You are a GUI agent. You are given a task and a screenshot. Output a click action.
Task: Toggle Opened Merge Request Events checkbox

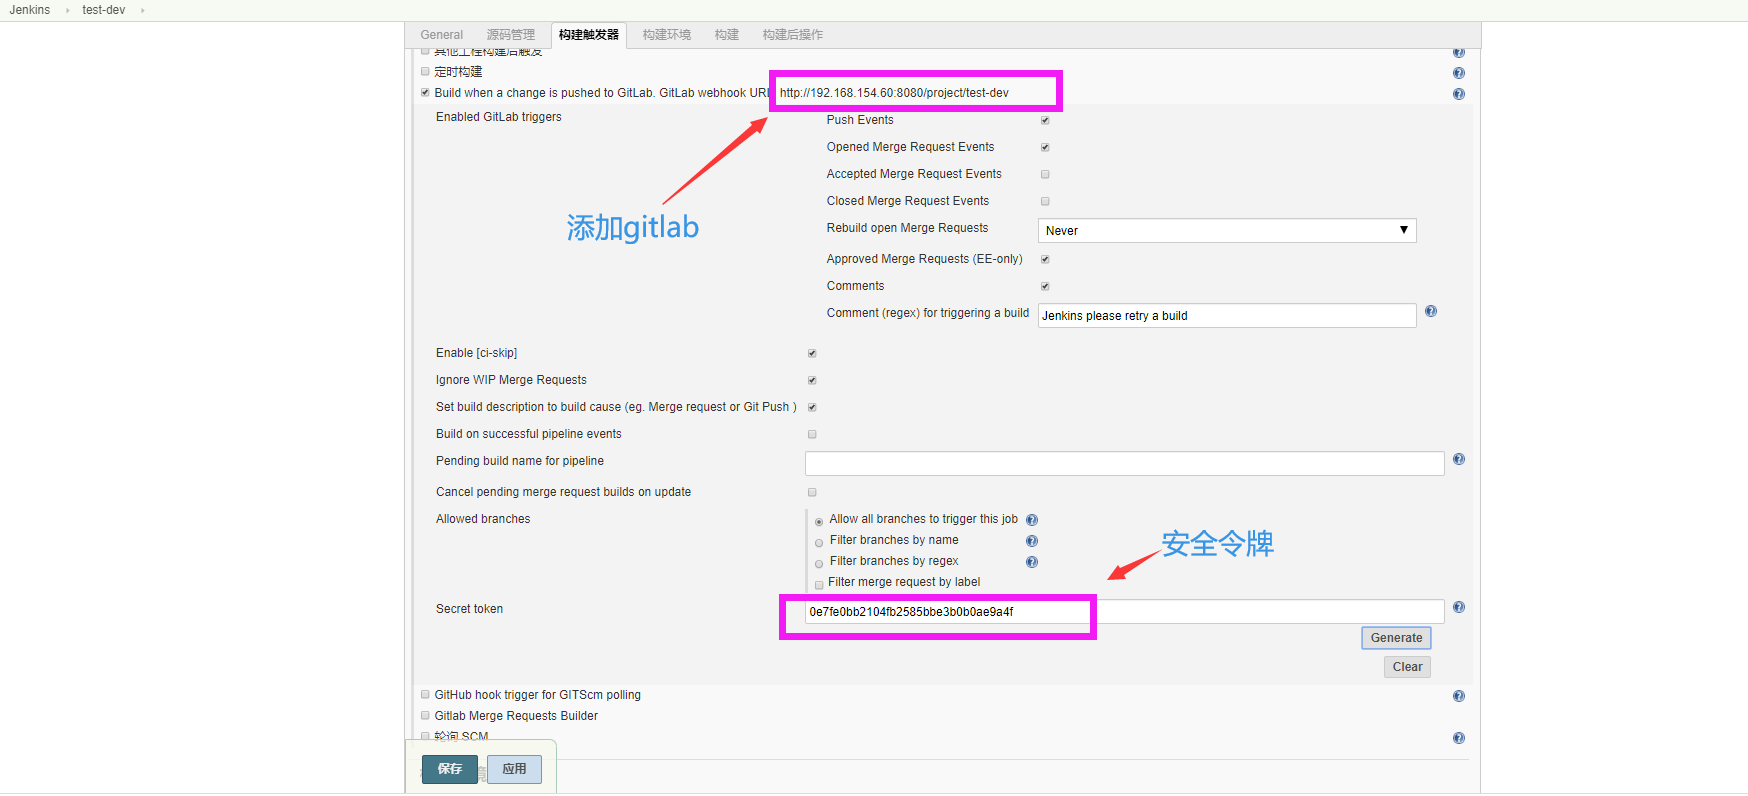coord(1045,147)
